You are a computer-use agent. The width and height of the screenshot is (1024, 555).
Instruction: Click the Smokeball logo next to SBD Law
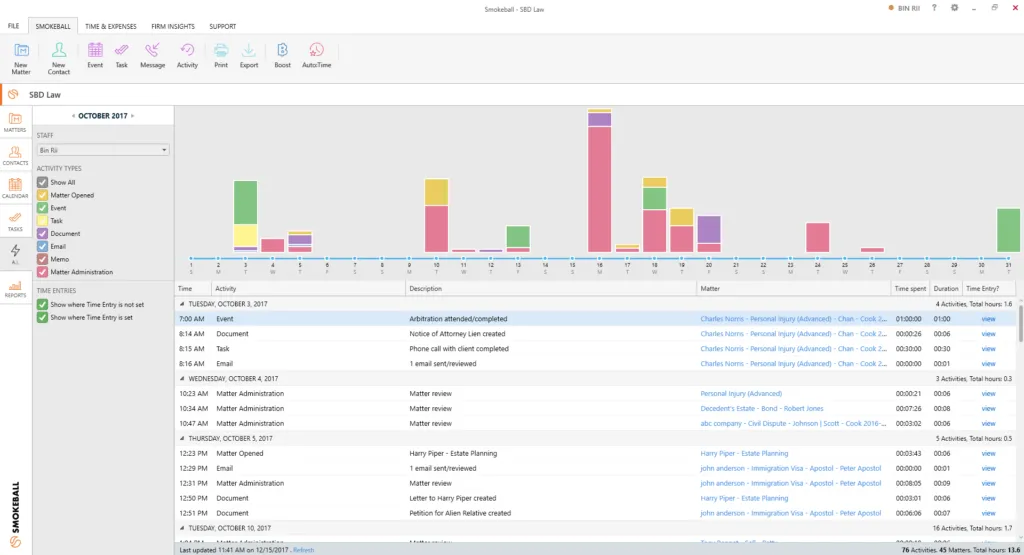pos(13,95)
